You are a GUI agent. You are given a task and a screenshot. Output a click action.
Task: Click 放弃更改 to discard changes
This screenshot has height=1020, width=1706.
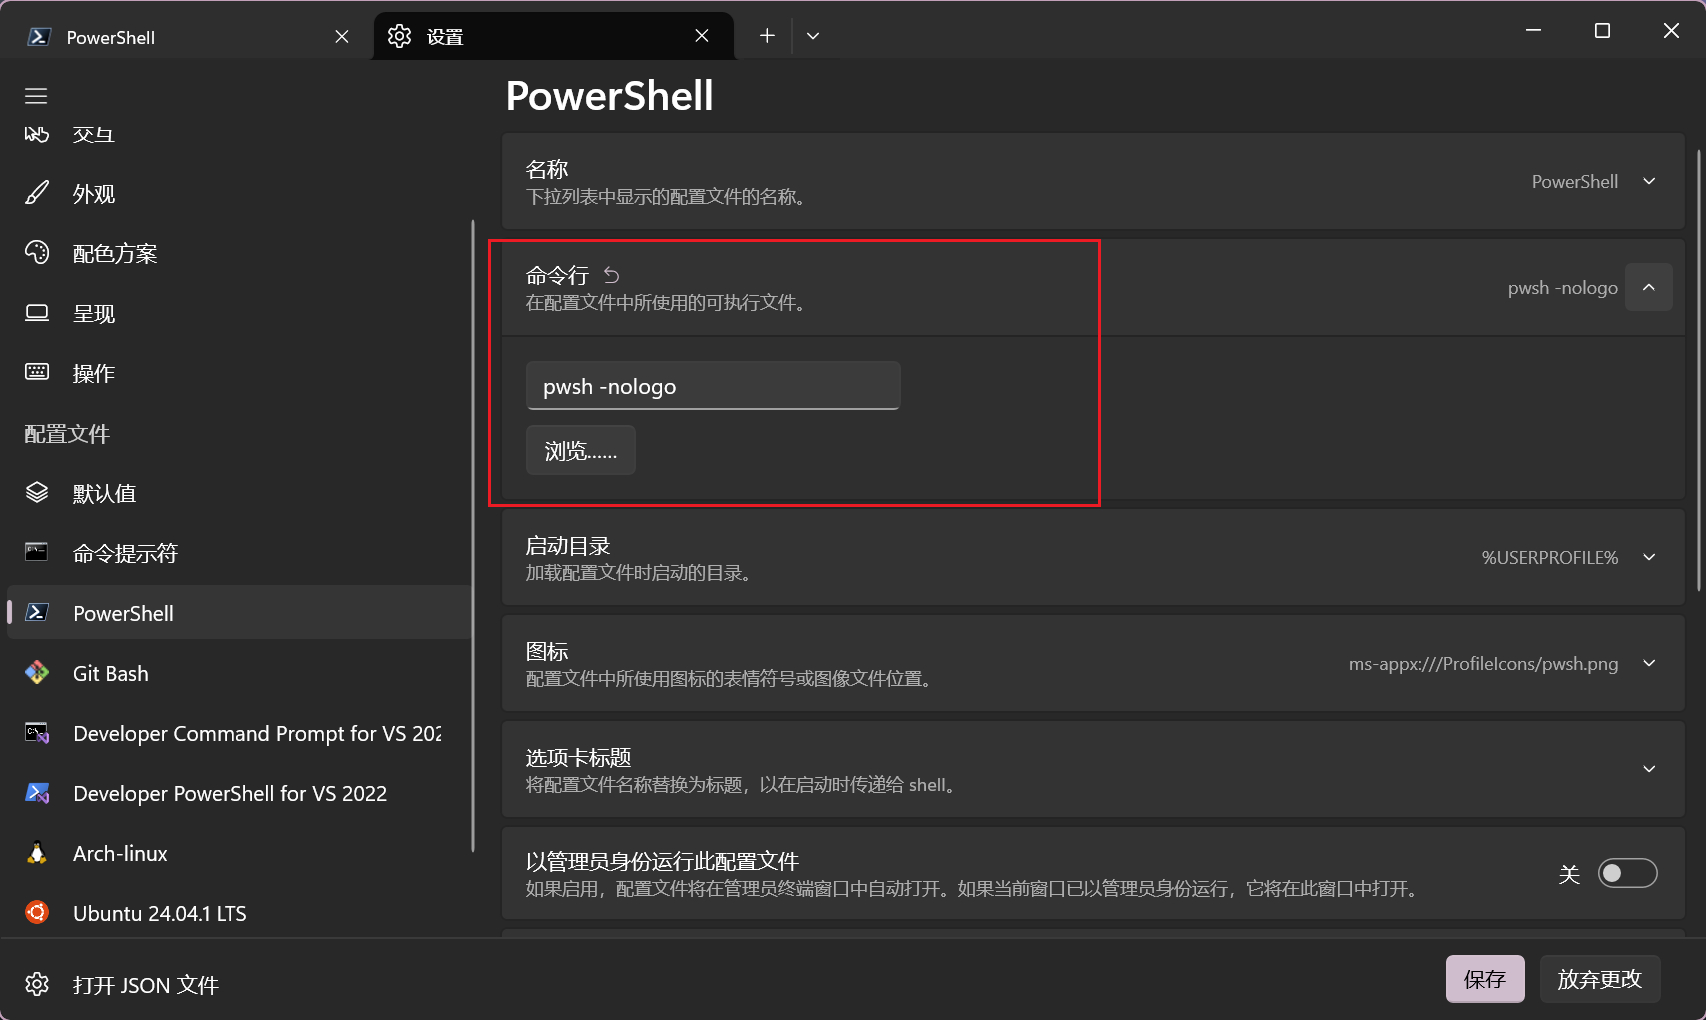1600,979
